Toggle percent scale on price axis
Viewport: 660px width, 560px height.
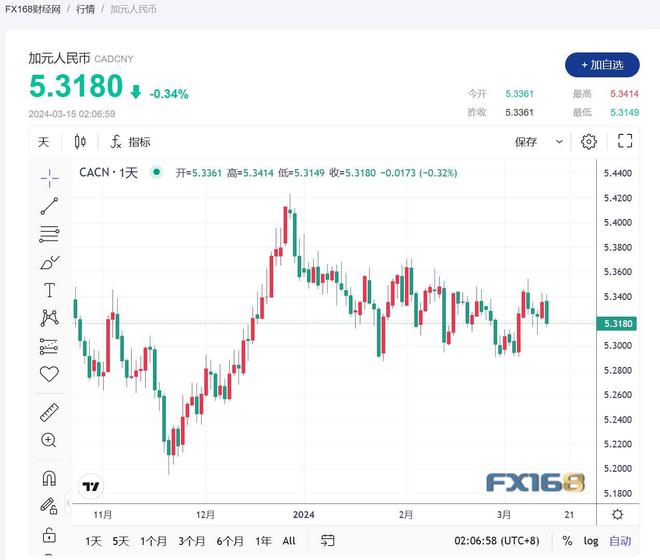tap(567, 541)
